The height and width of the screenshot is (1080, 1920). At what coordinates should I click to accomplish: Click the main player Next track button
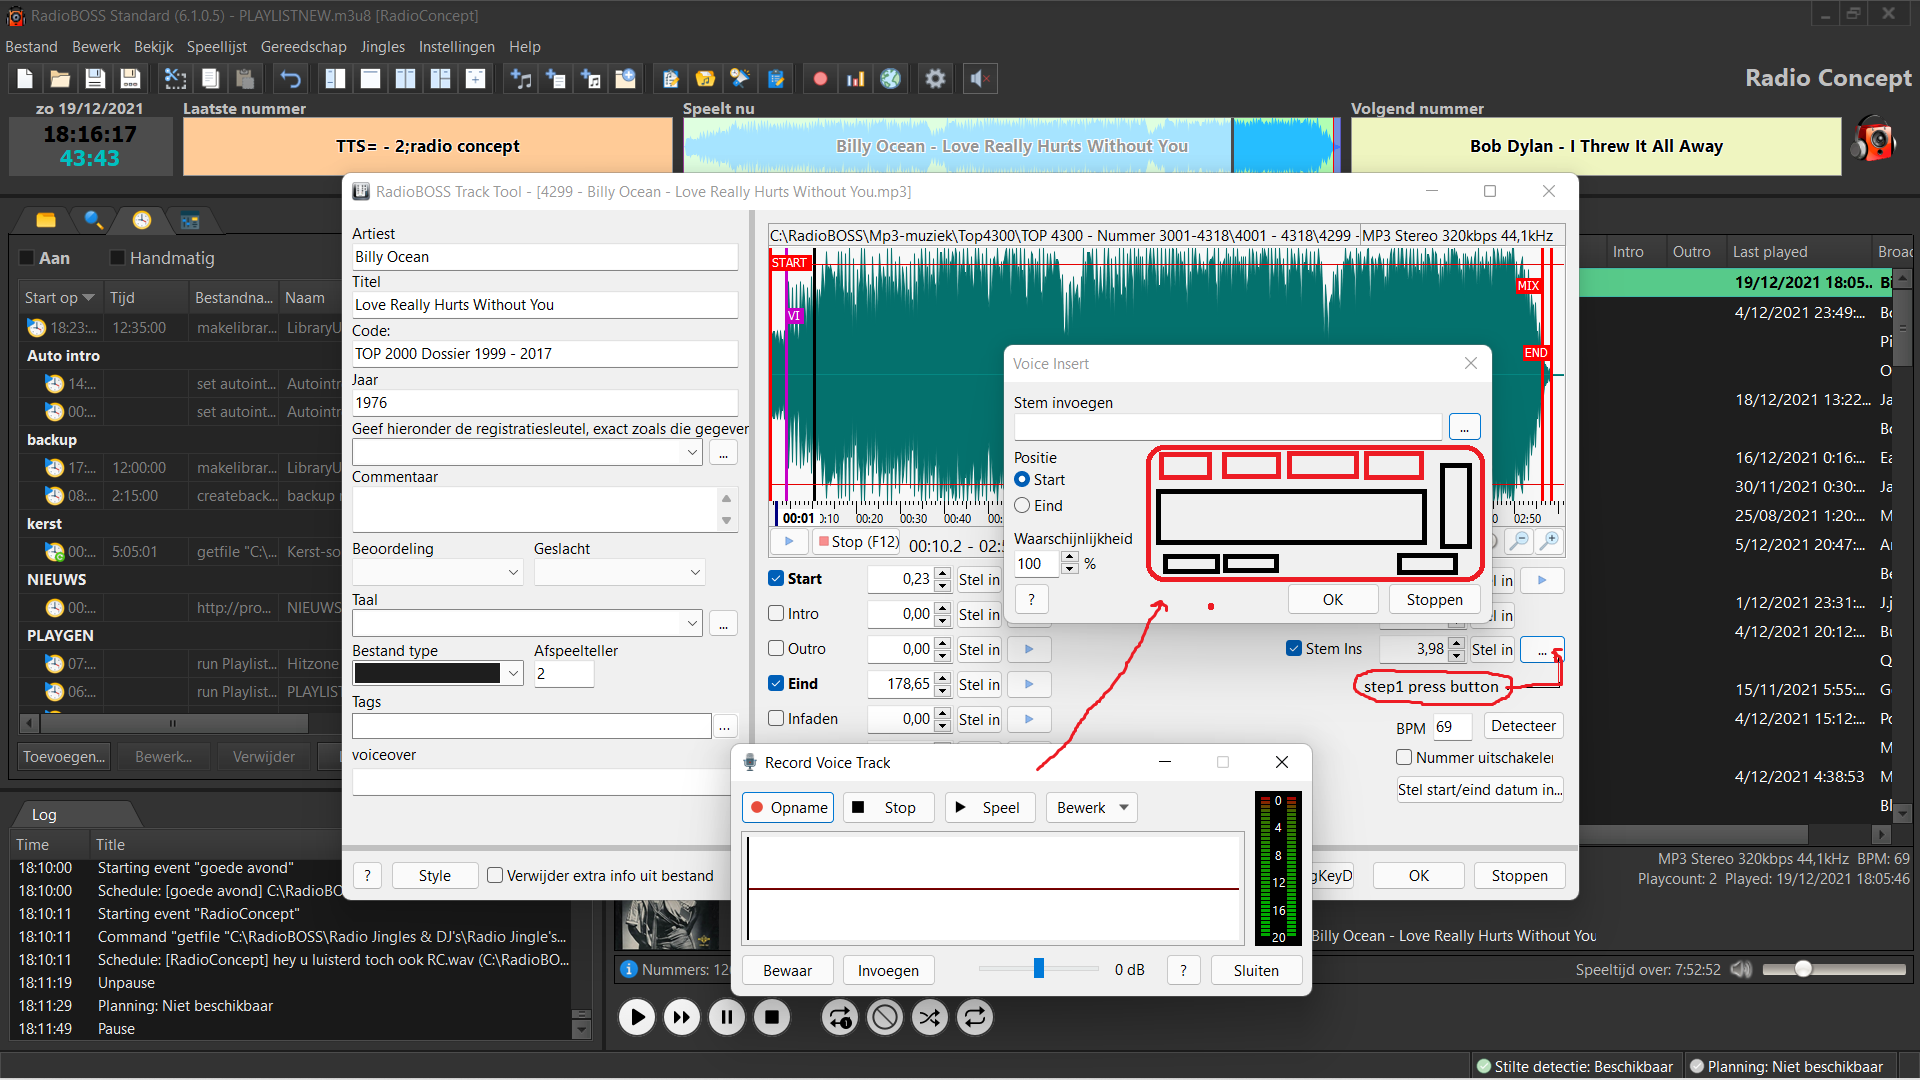point(681,1018)
